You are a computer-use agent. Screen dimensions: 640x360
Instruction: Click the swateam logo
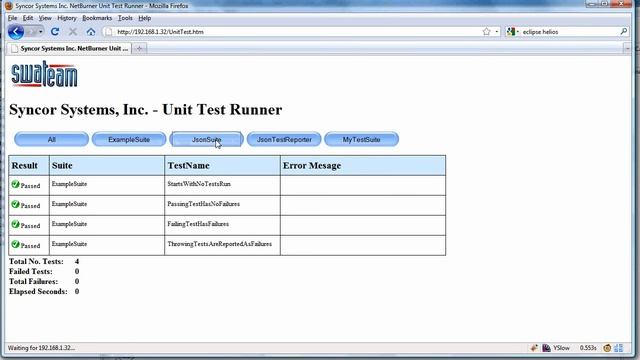pos(44,74)
